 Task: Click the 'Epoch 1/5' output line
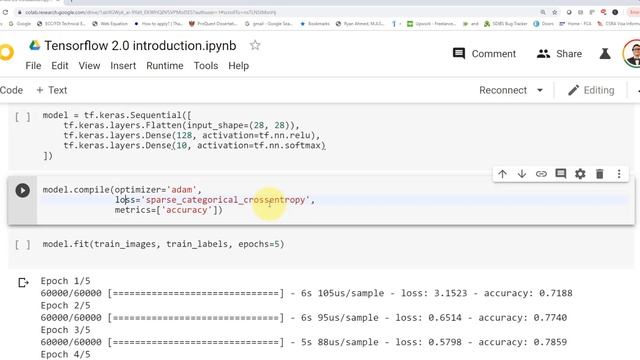pyautogui.click(x=66, y=281)
